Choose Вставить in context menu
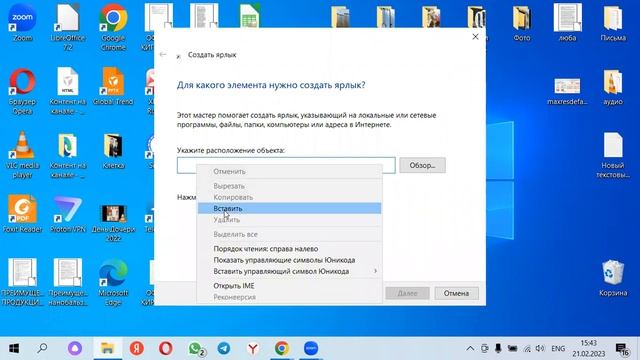 click(289, 208)
